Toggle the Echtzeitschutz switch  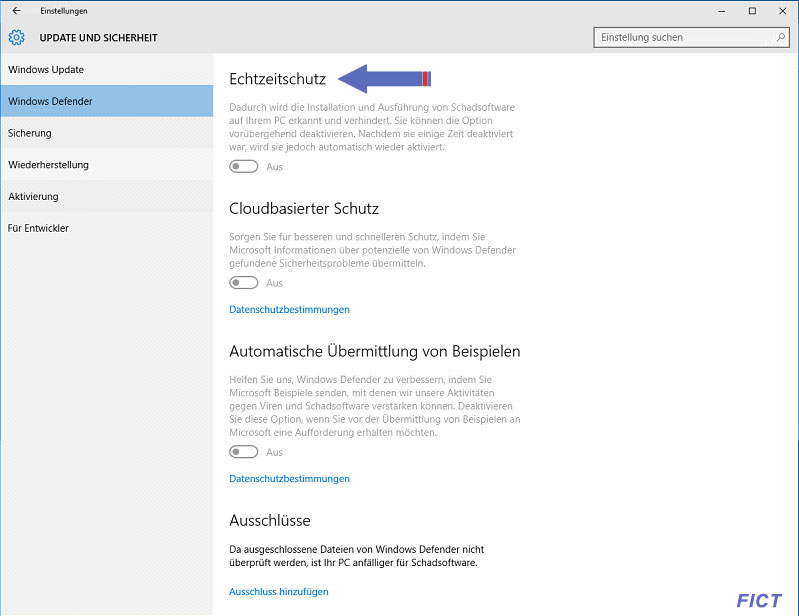pyautogui.click(x=244, y=167)
